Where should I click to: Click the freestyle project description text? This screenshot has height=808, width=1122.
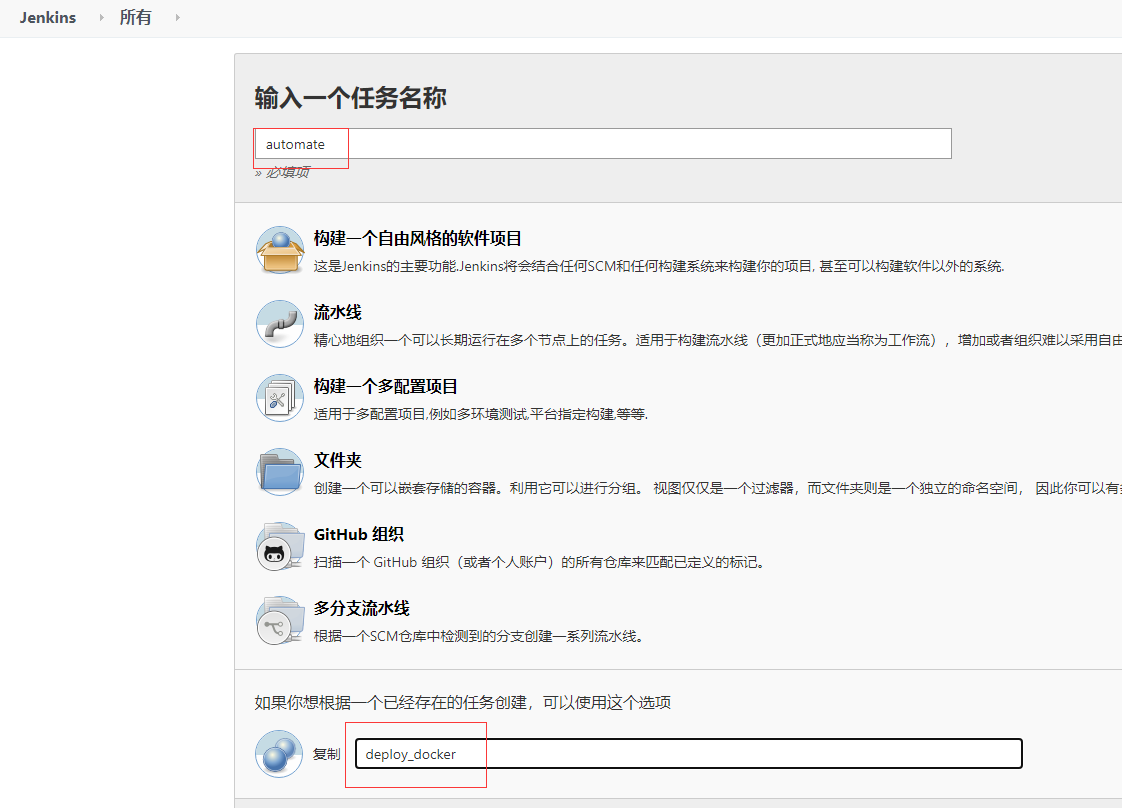(659, 266)
